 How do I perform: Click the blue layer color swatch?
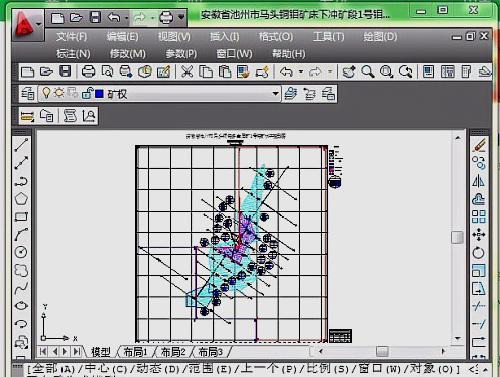(99, 94)
